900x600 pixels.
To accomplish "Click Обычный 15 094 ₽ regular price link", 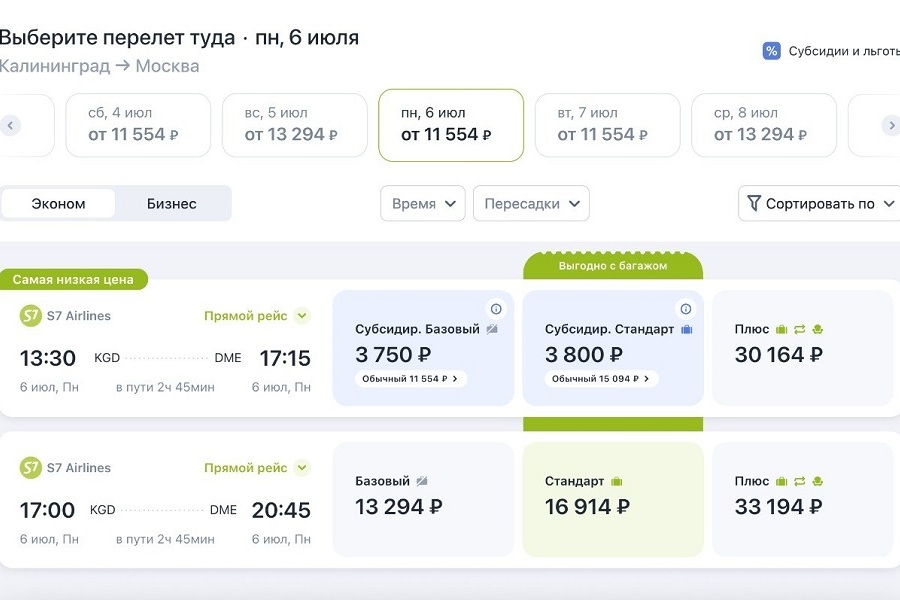I will click(601, 379).
